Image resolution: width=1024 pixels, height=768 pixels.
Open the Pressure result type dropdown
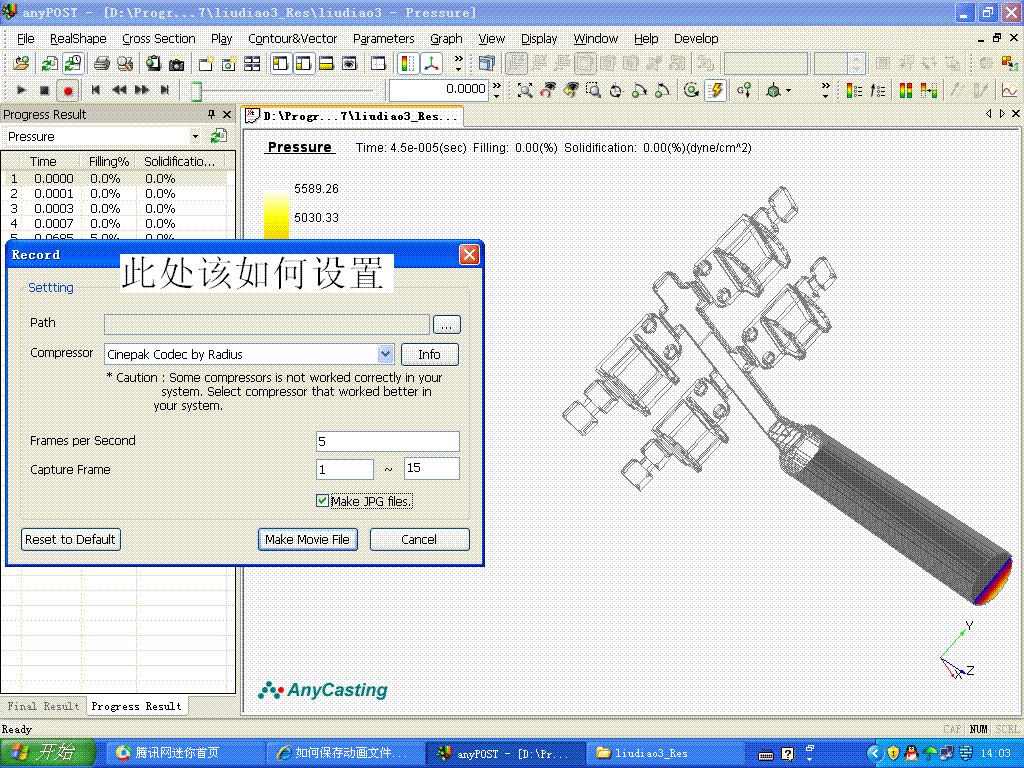point(195,136)
